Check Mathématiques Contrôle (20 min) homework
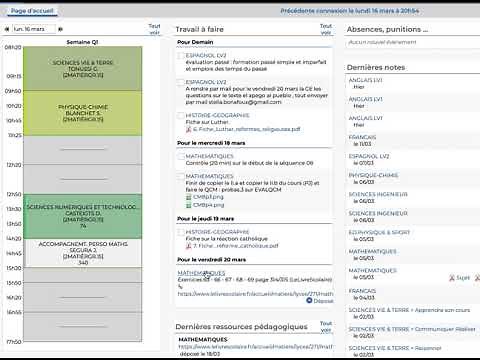Viewport: 480px width, 360px height. [x=180, y=156]
